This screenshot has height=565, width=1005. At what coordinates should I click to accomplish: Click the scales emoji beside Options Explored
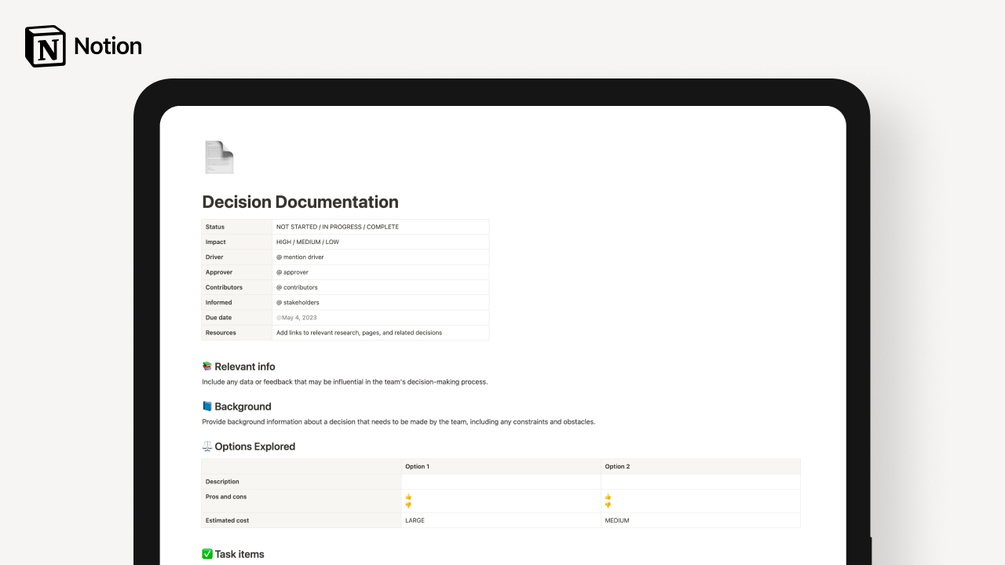click(x=207, y=446)
